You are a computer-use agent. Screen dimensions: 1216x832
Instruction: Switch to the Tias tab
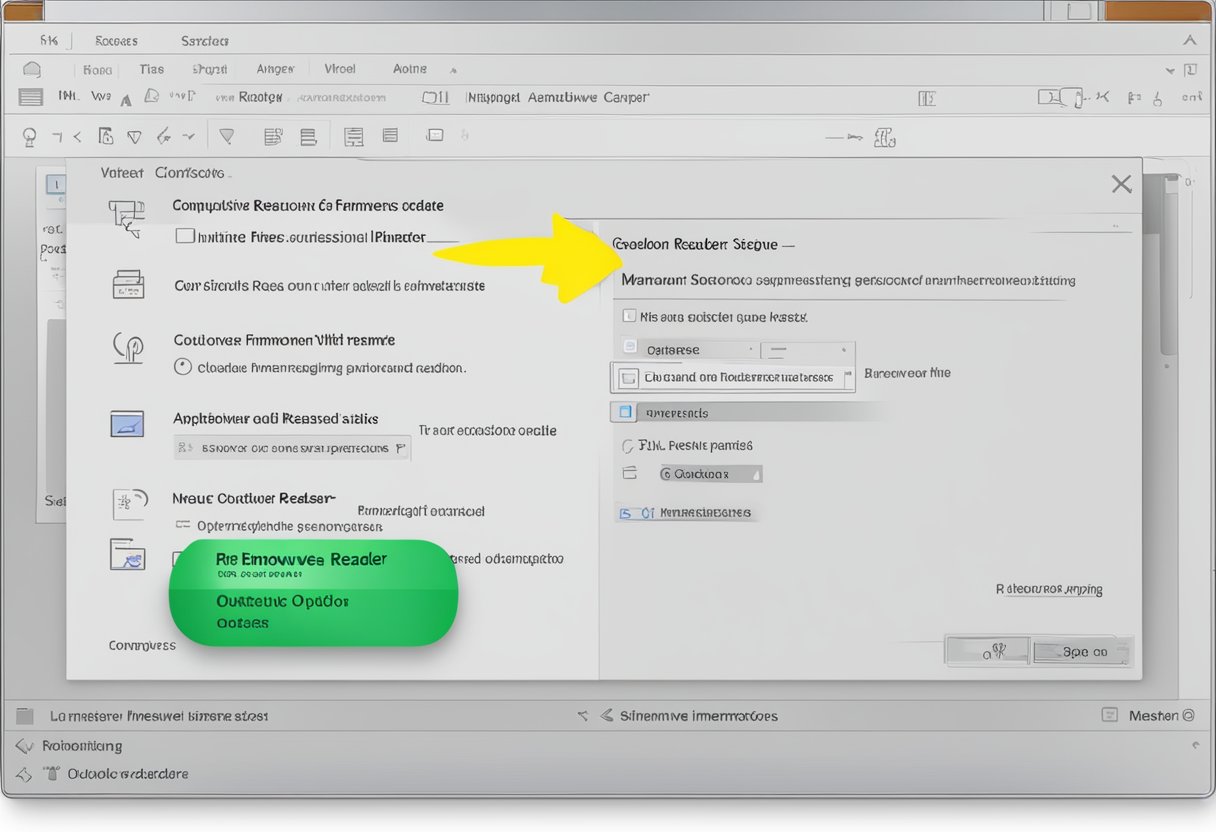point(151,69)
